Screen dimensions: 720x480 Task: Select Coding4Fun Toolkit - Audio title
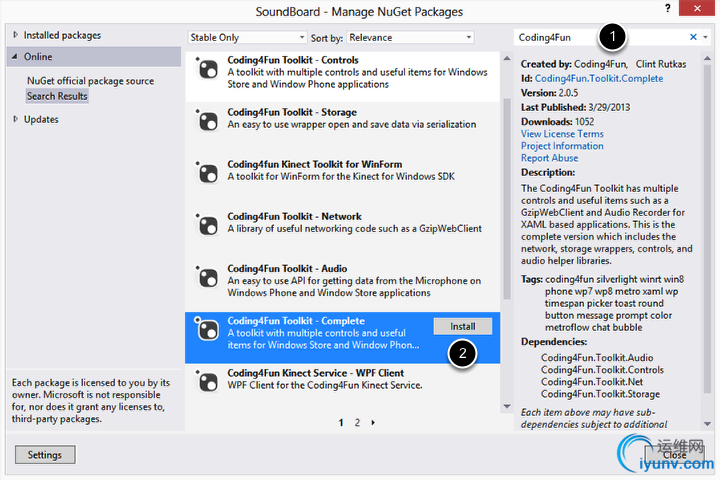pyautogui.click(x=287, y=269)
